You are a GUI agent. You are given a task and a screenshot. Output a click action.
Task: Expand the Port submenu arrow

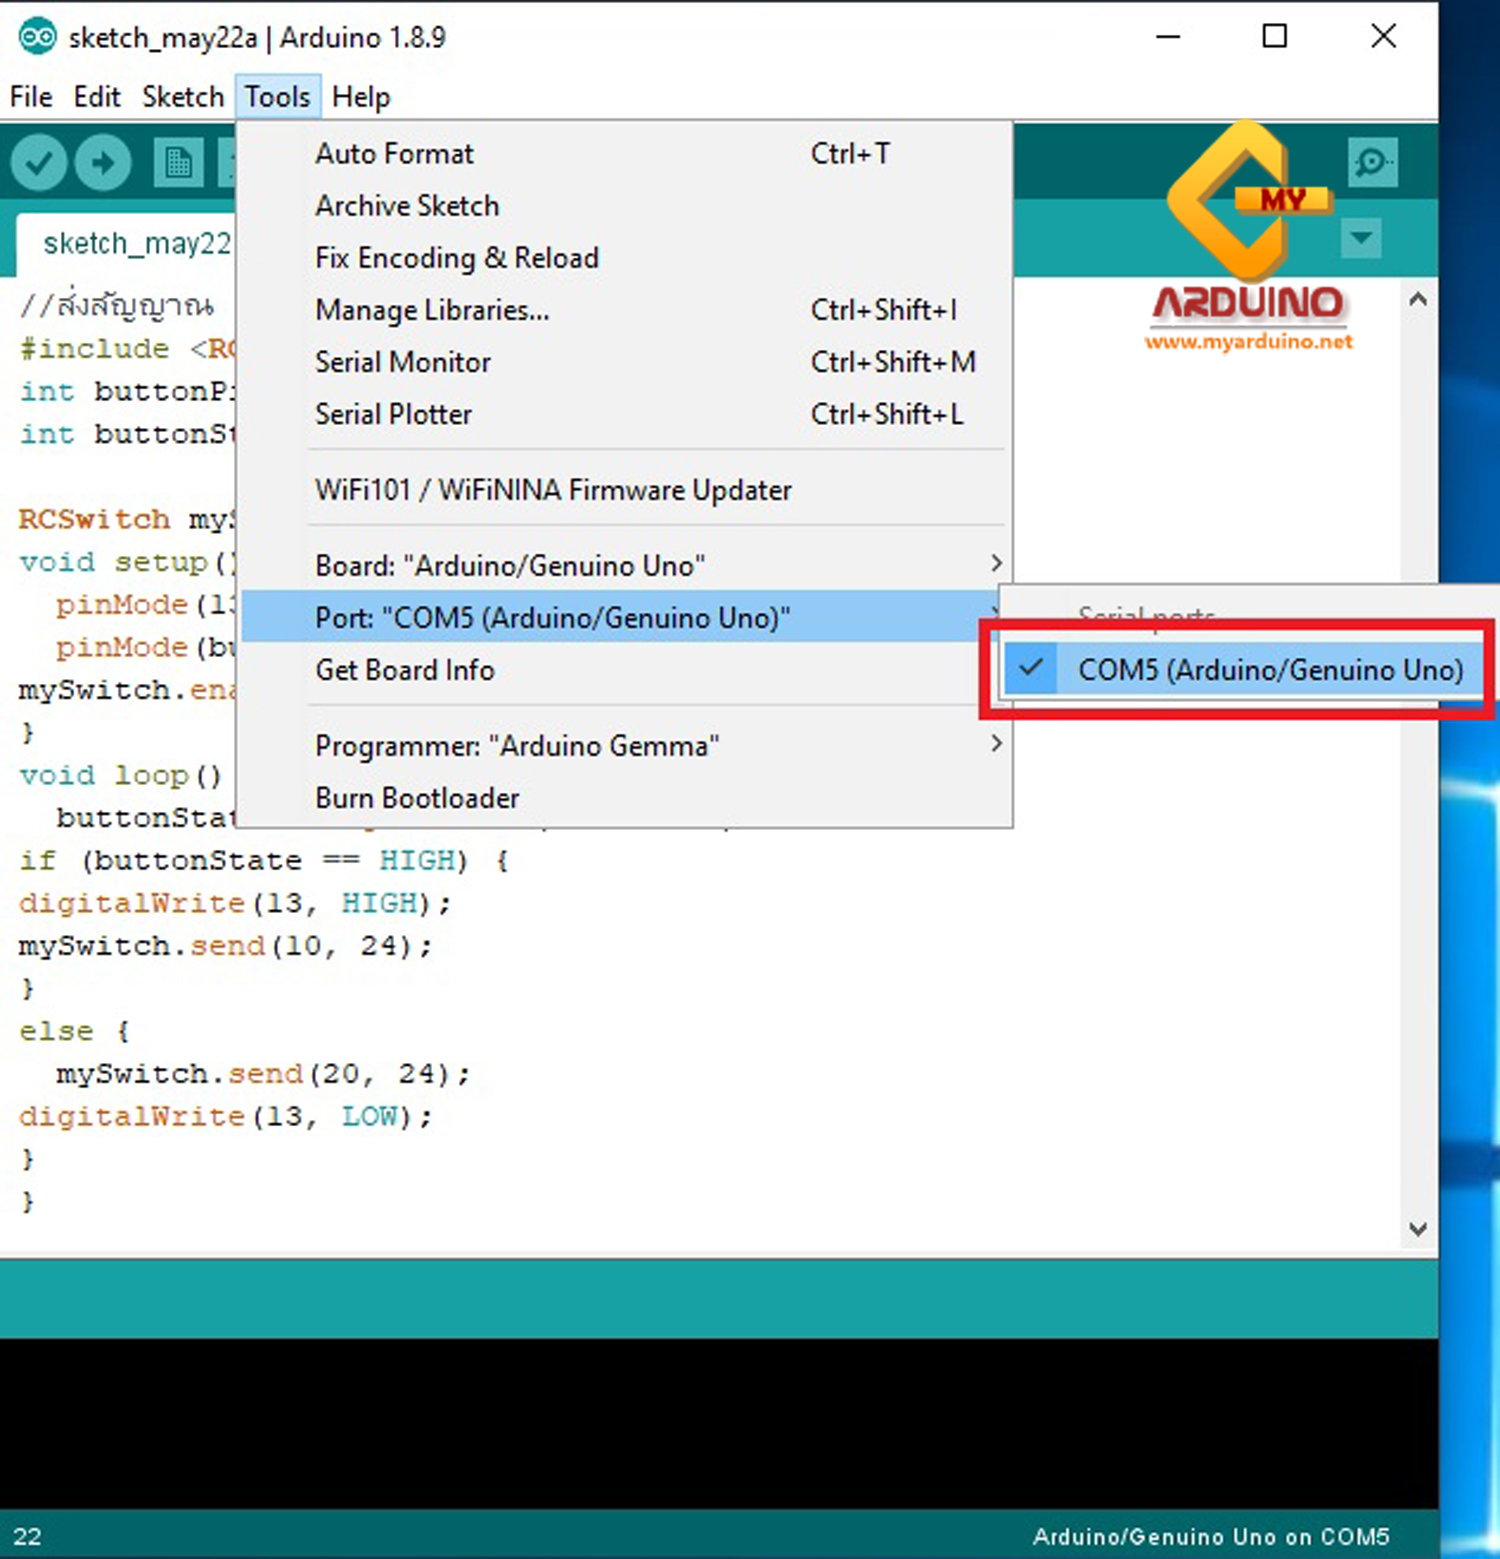996,616
